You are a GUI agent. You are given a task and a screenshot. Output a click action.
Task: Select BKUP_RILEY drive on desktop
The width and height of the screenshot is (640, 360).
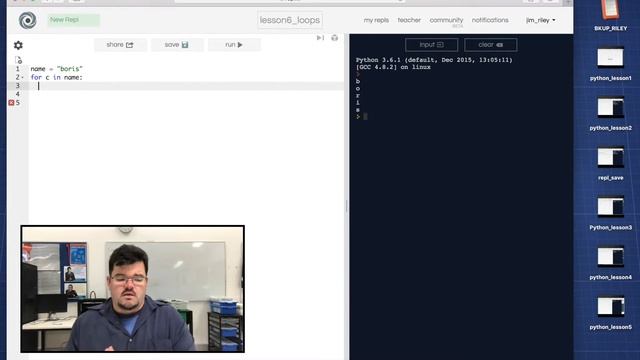611,16
